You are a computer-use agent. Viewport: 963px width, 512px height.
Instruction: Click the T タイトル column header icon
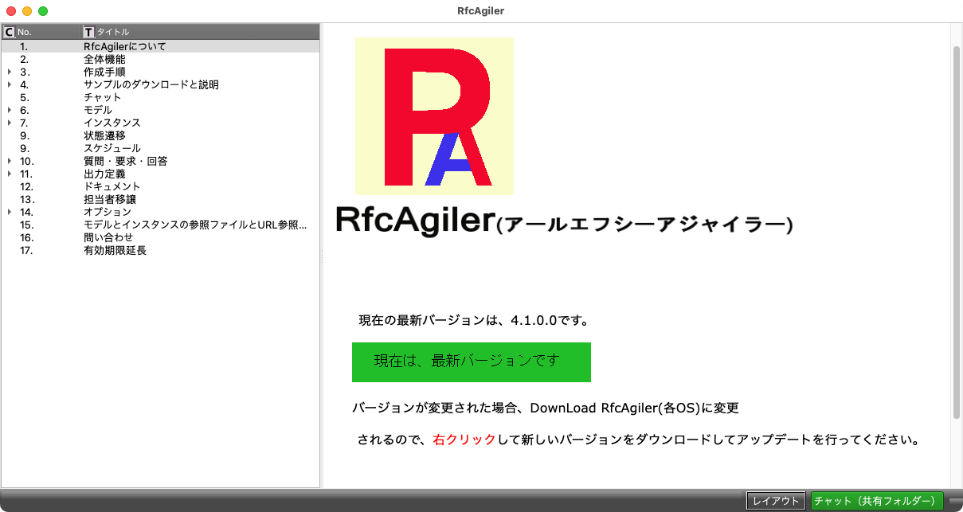coord(89,31)
